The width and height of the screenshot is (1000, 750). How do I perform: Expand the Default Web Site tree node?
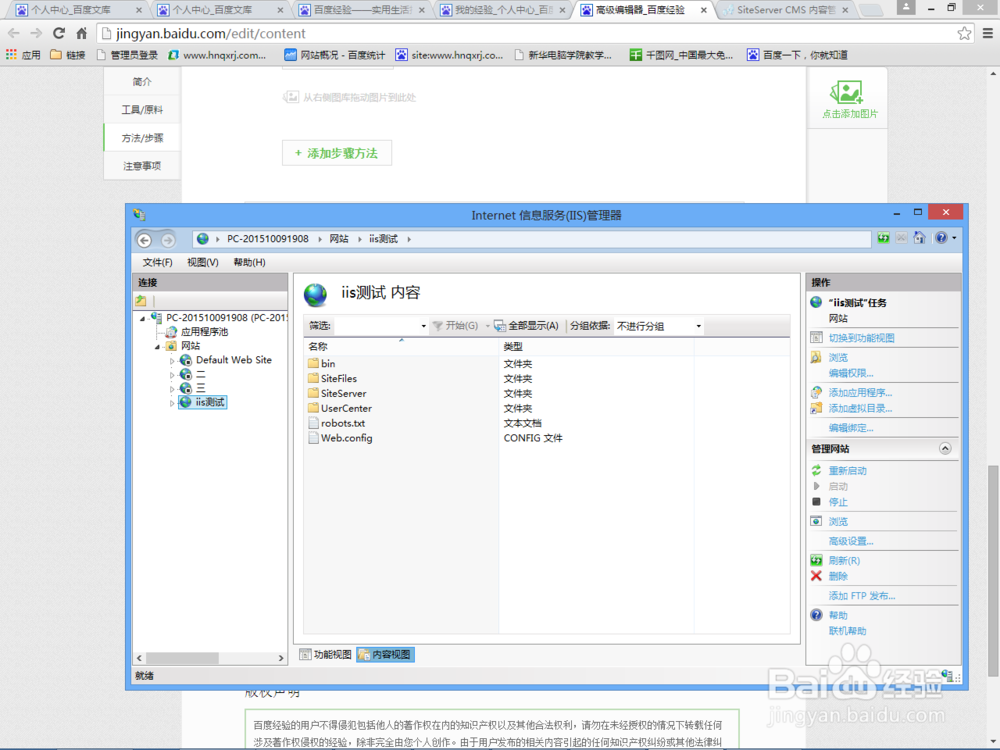coord(174,359)
